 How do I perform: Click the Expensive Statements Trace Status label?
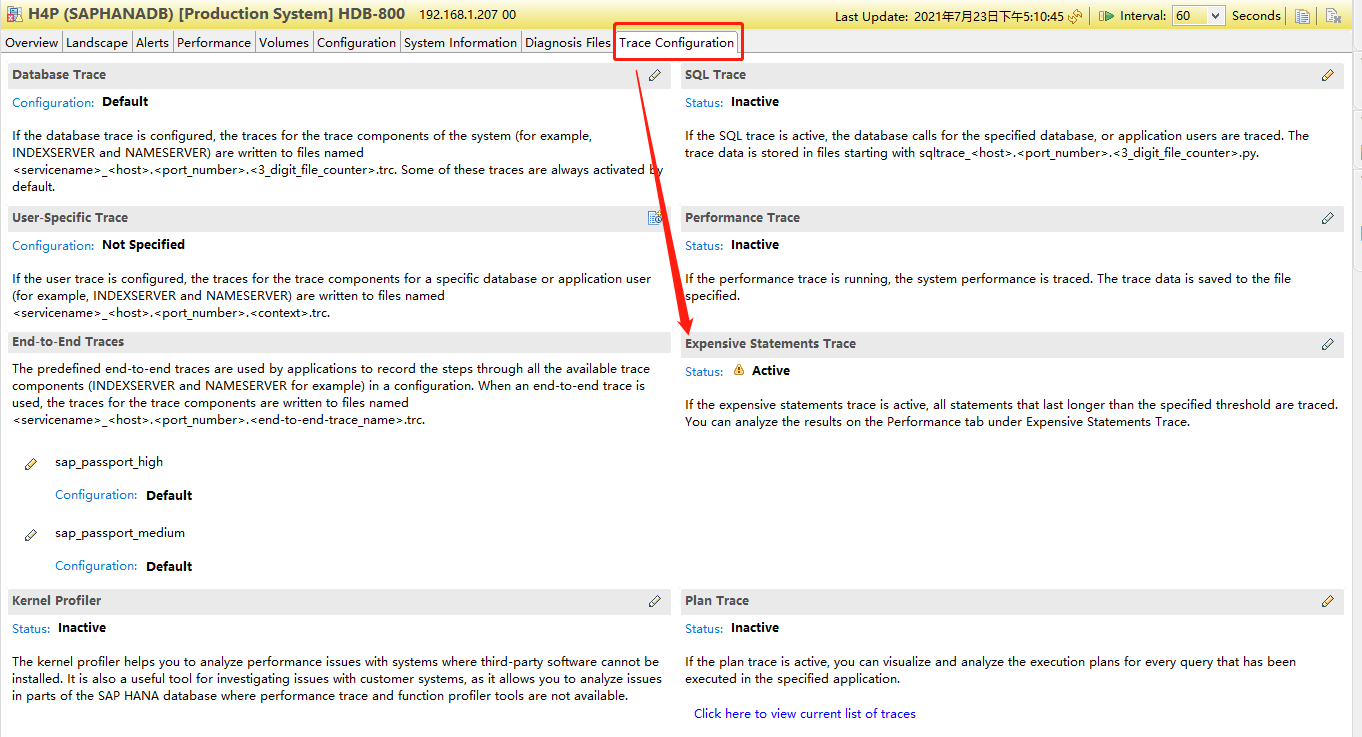(x=704, y=372)
